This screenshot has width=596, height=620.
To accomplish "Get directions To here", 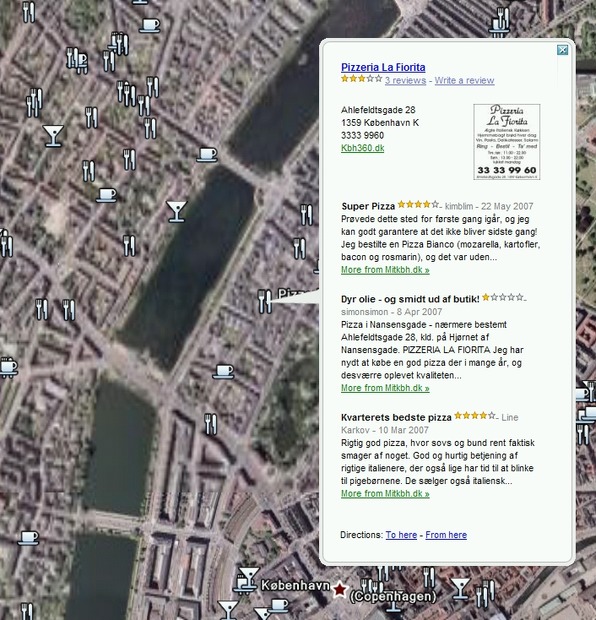I will 401,535.
